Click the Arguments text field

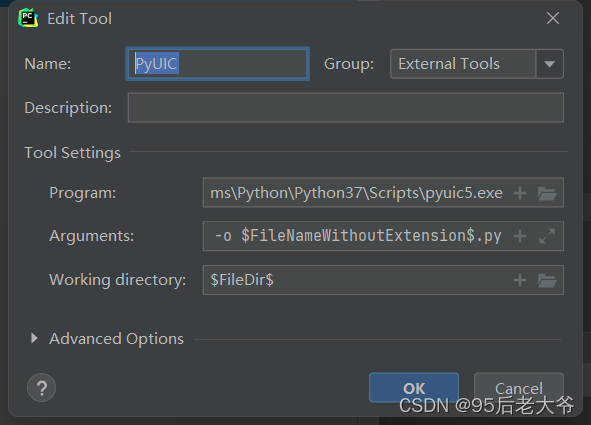point(357,236)
